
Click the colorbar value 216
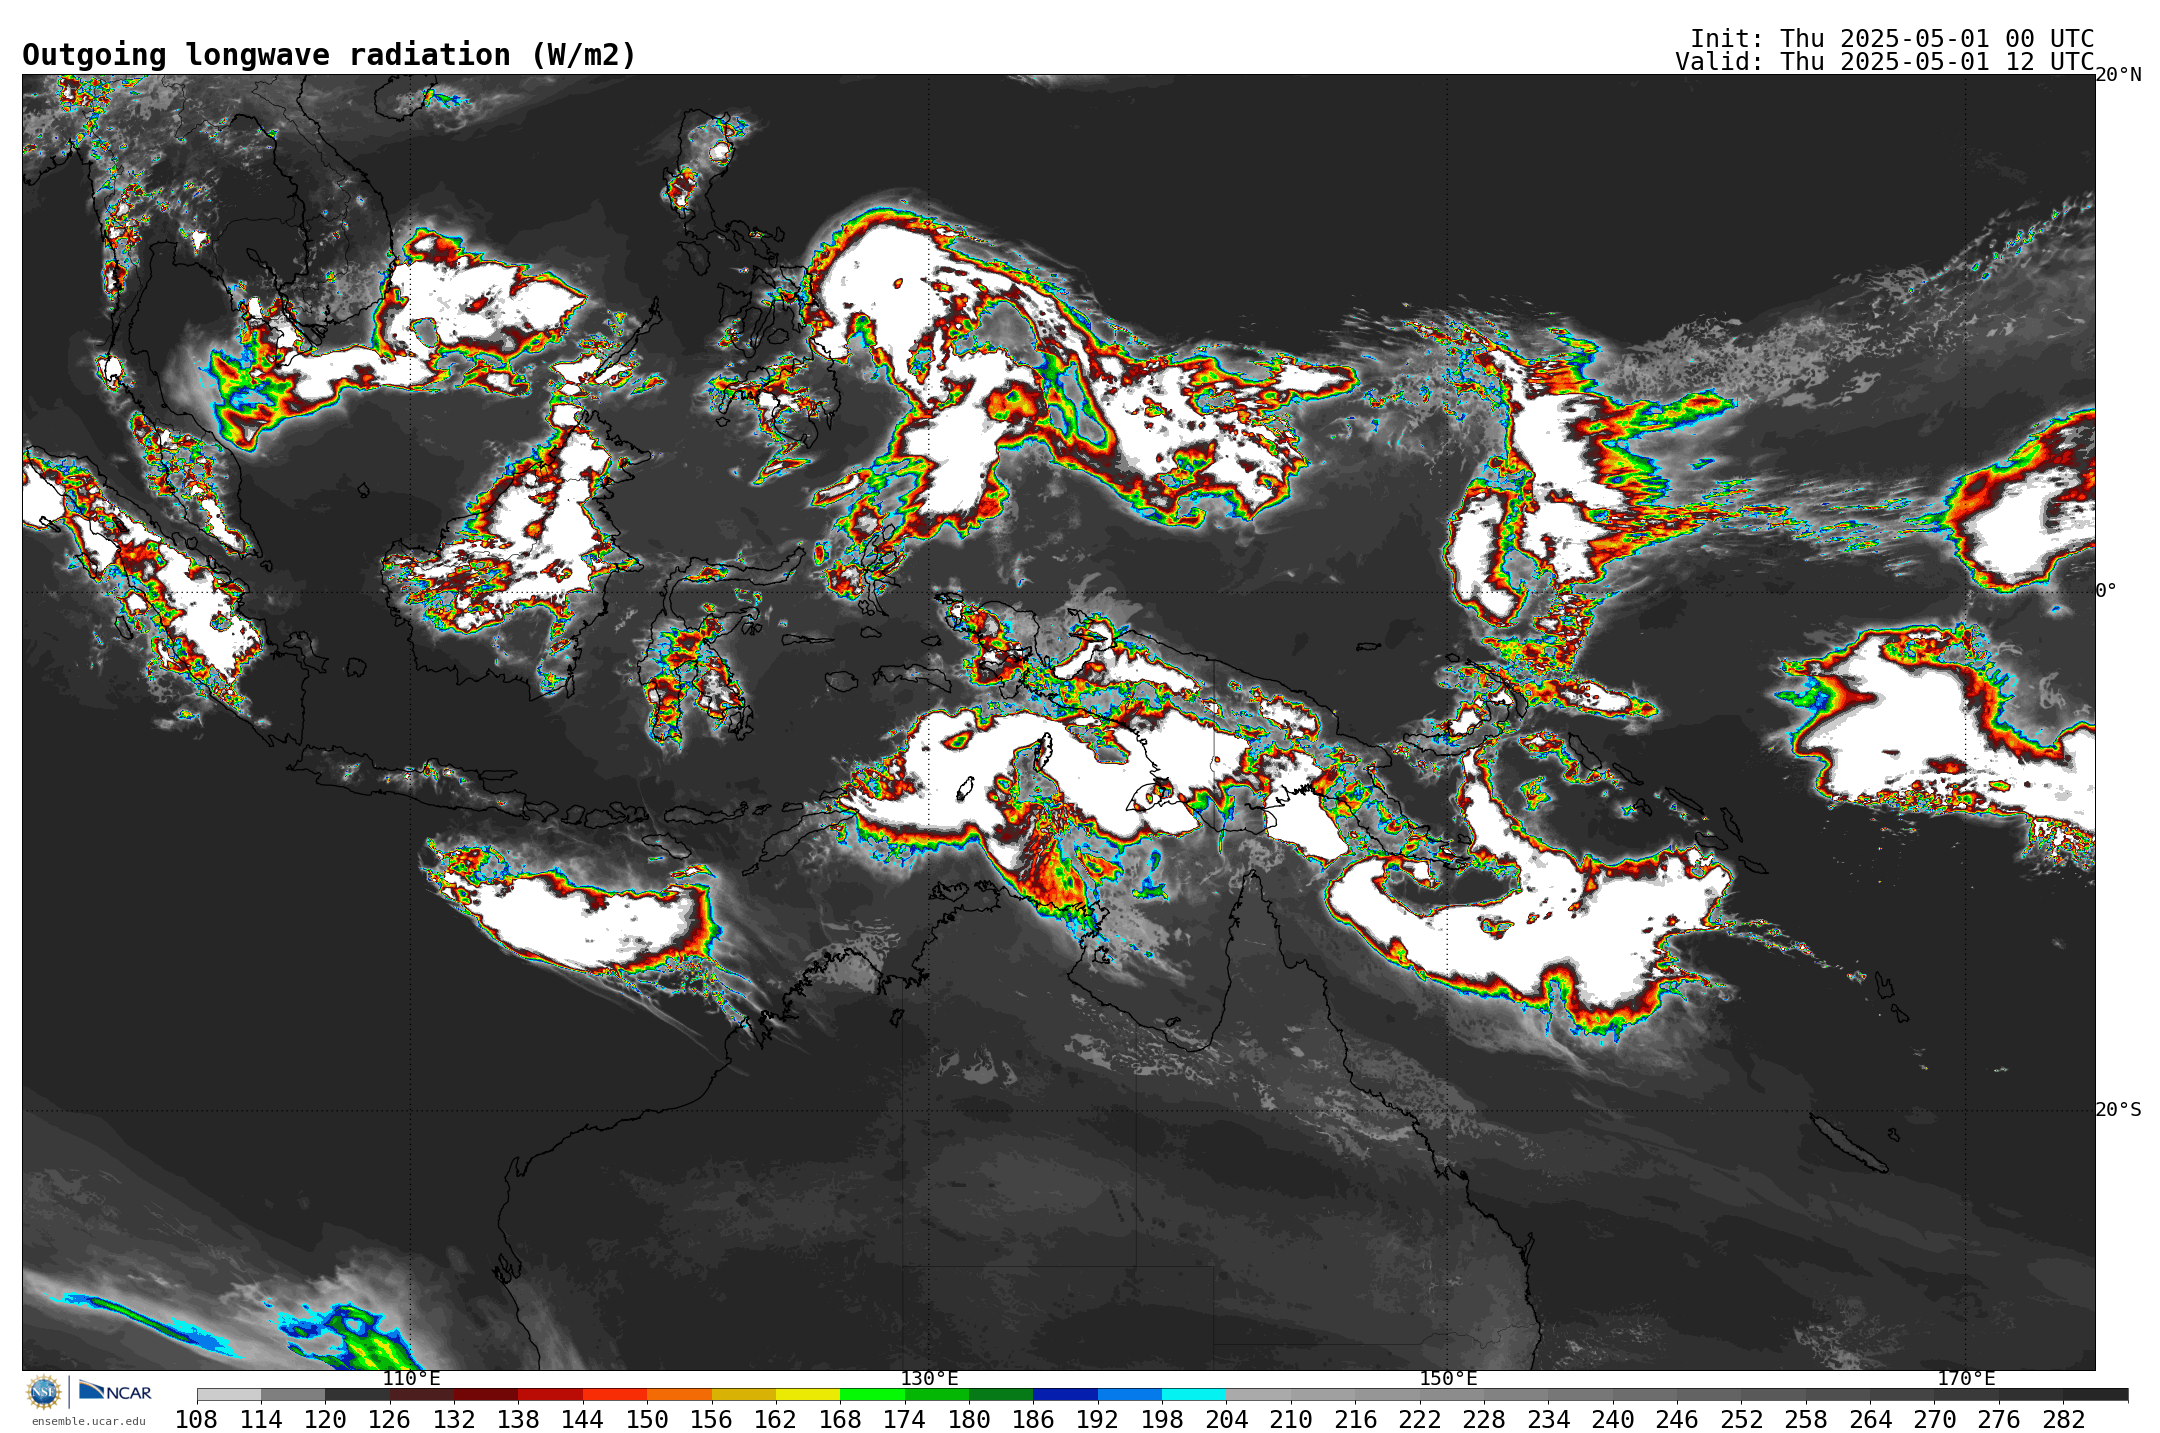tap(1355, 1420)
